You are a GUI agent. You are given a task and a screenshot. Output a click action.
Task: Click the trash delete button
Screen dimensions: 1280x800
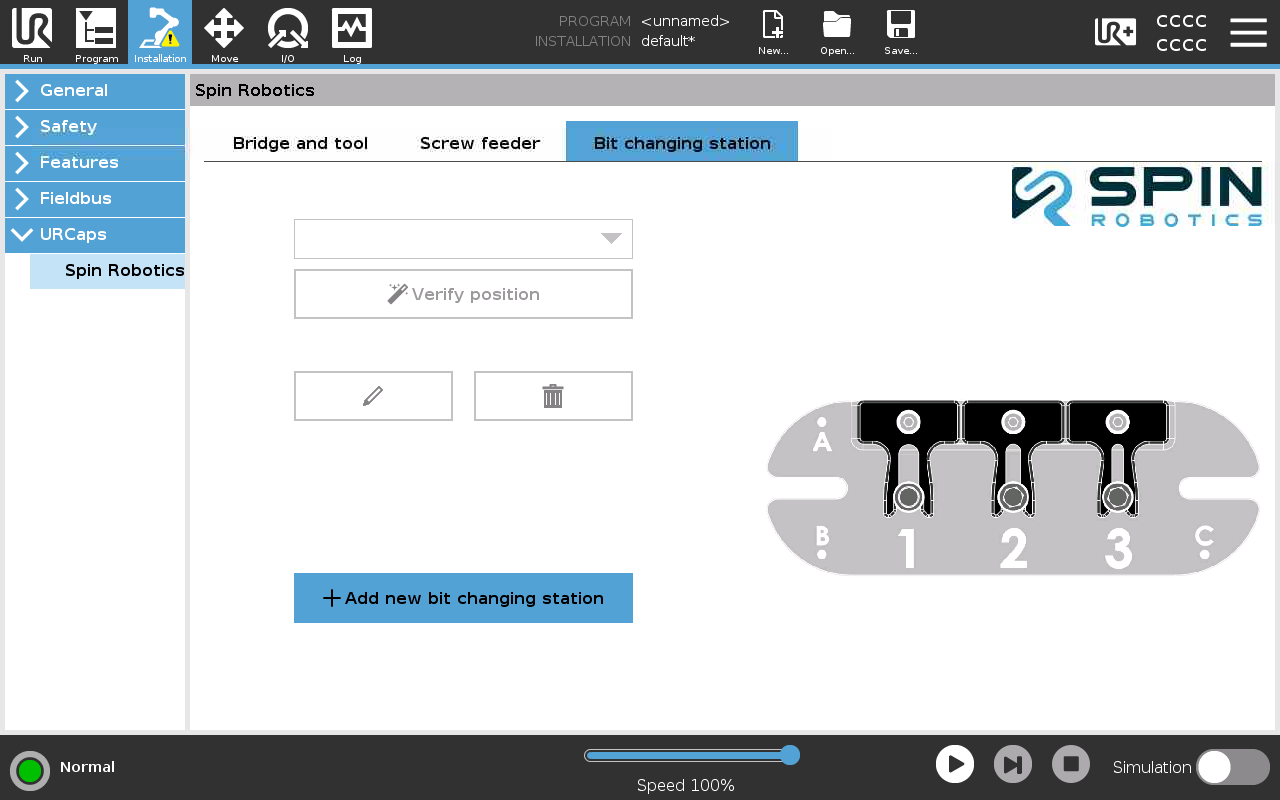click(553, 396)
